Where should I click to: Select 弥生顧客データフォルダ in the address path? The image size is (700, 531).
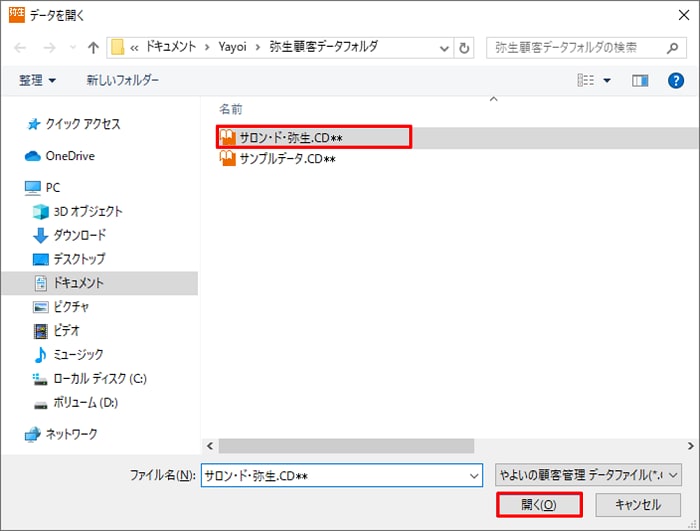point(323,46)
